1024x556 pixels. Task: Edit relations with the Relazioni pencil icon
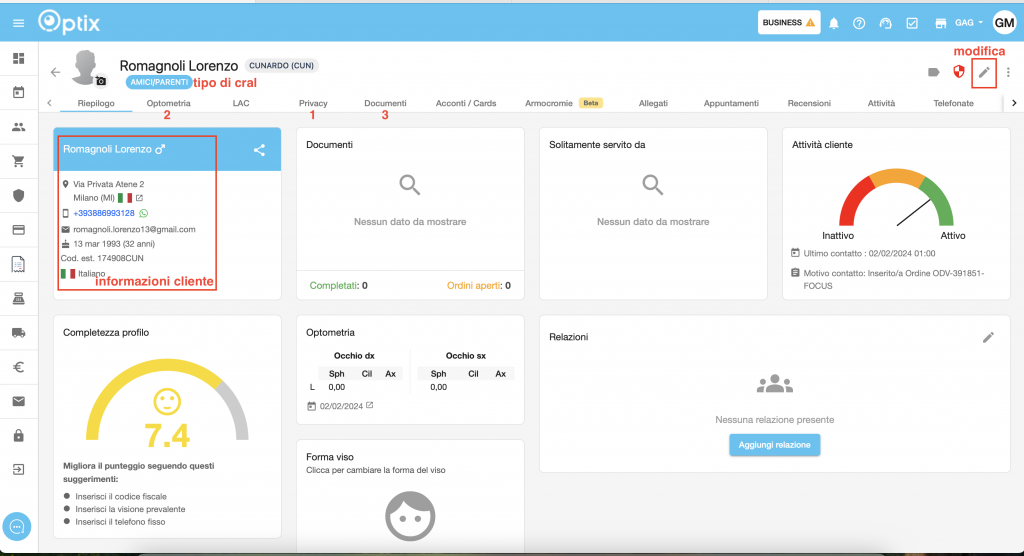point(988,337)
